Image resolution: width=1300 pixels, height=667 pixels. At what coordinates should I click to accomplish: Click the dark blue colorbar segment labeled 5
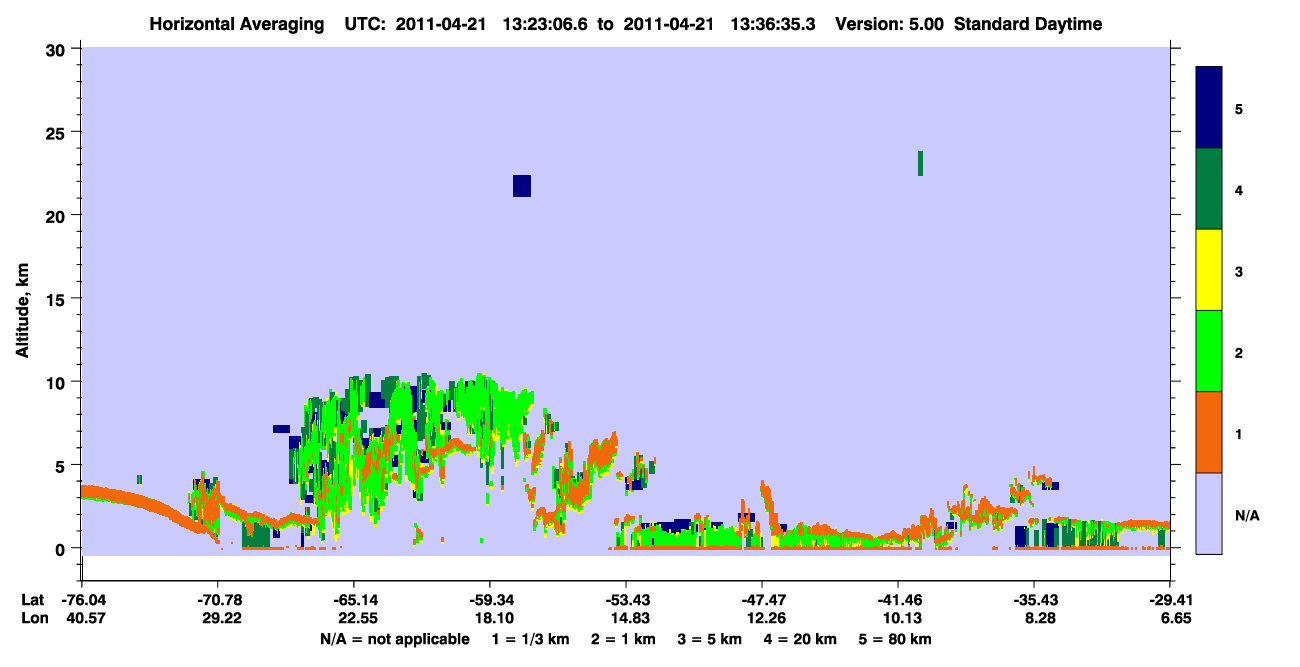point(1209,108)
